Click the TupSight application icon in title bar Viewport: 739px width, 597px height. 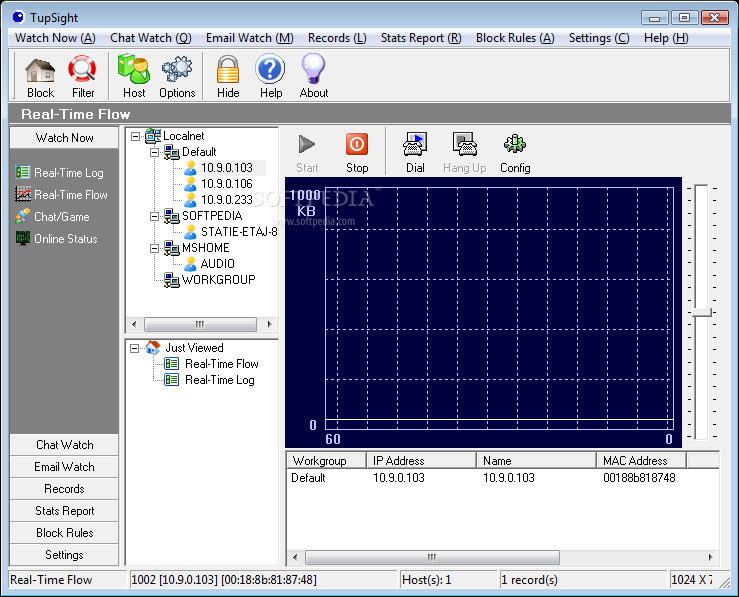pos(18,17)
